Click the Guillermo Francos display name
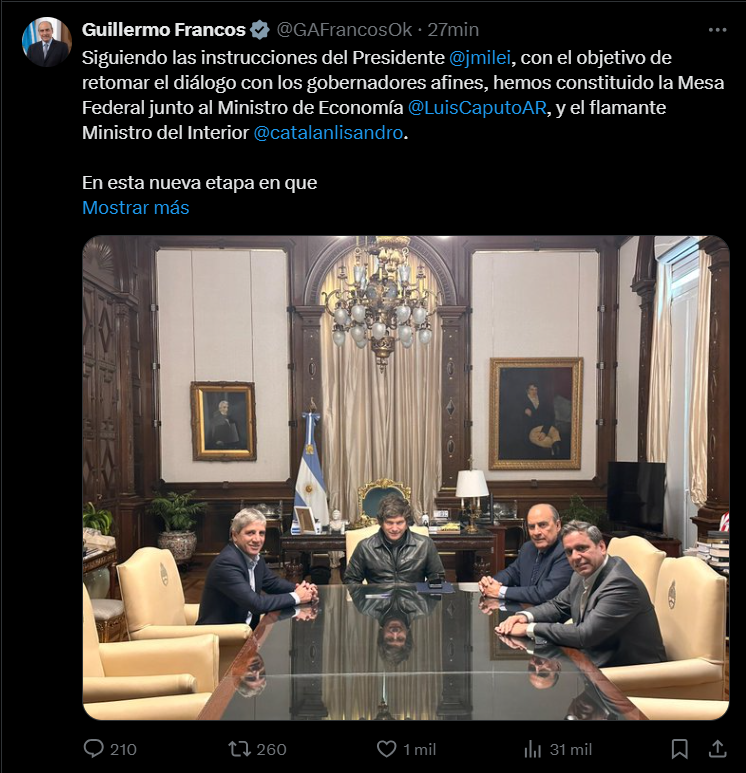 pos(163,29)
